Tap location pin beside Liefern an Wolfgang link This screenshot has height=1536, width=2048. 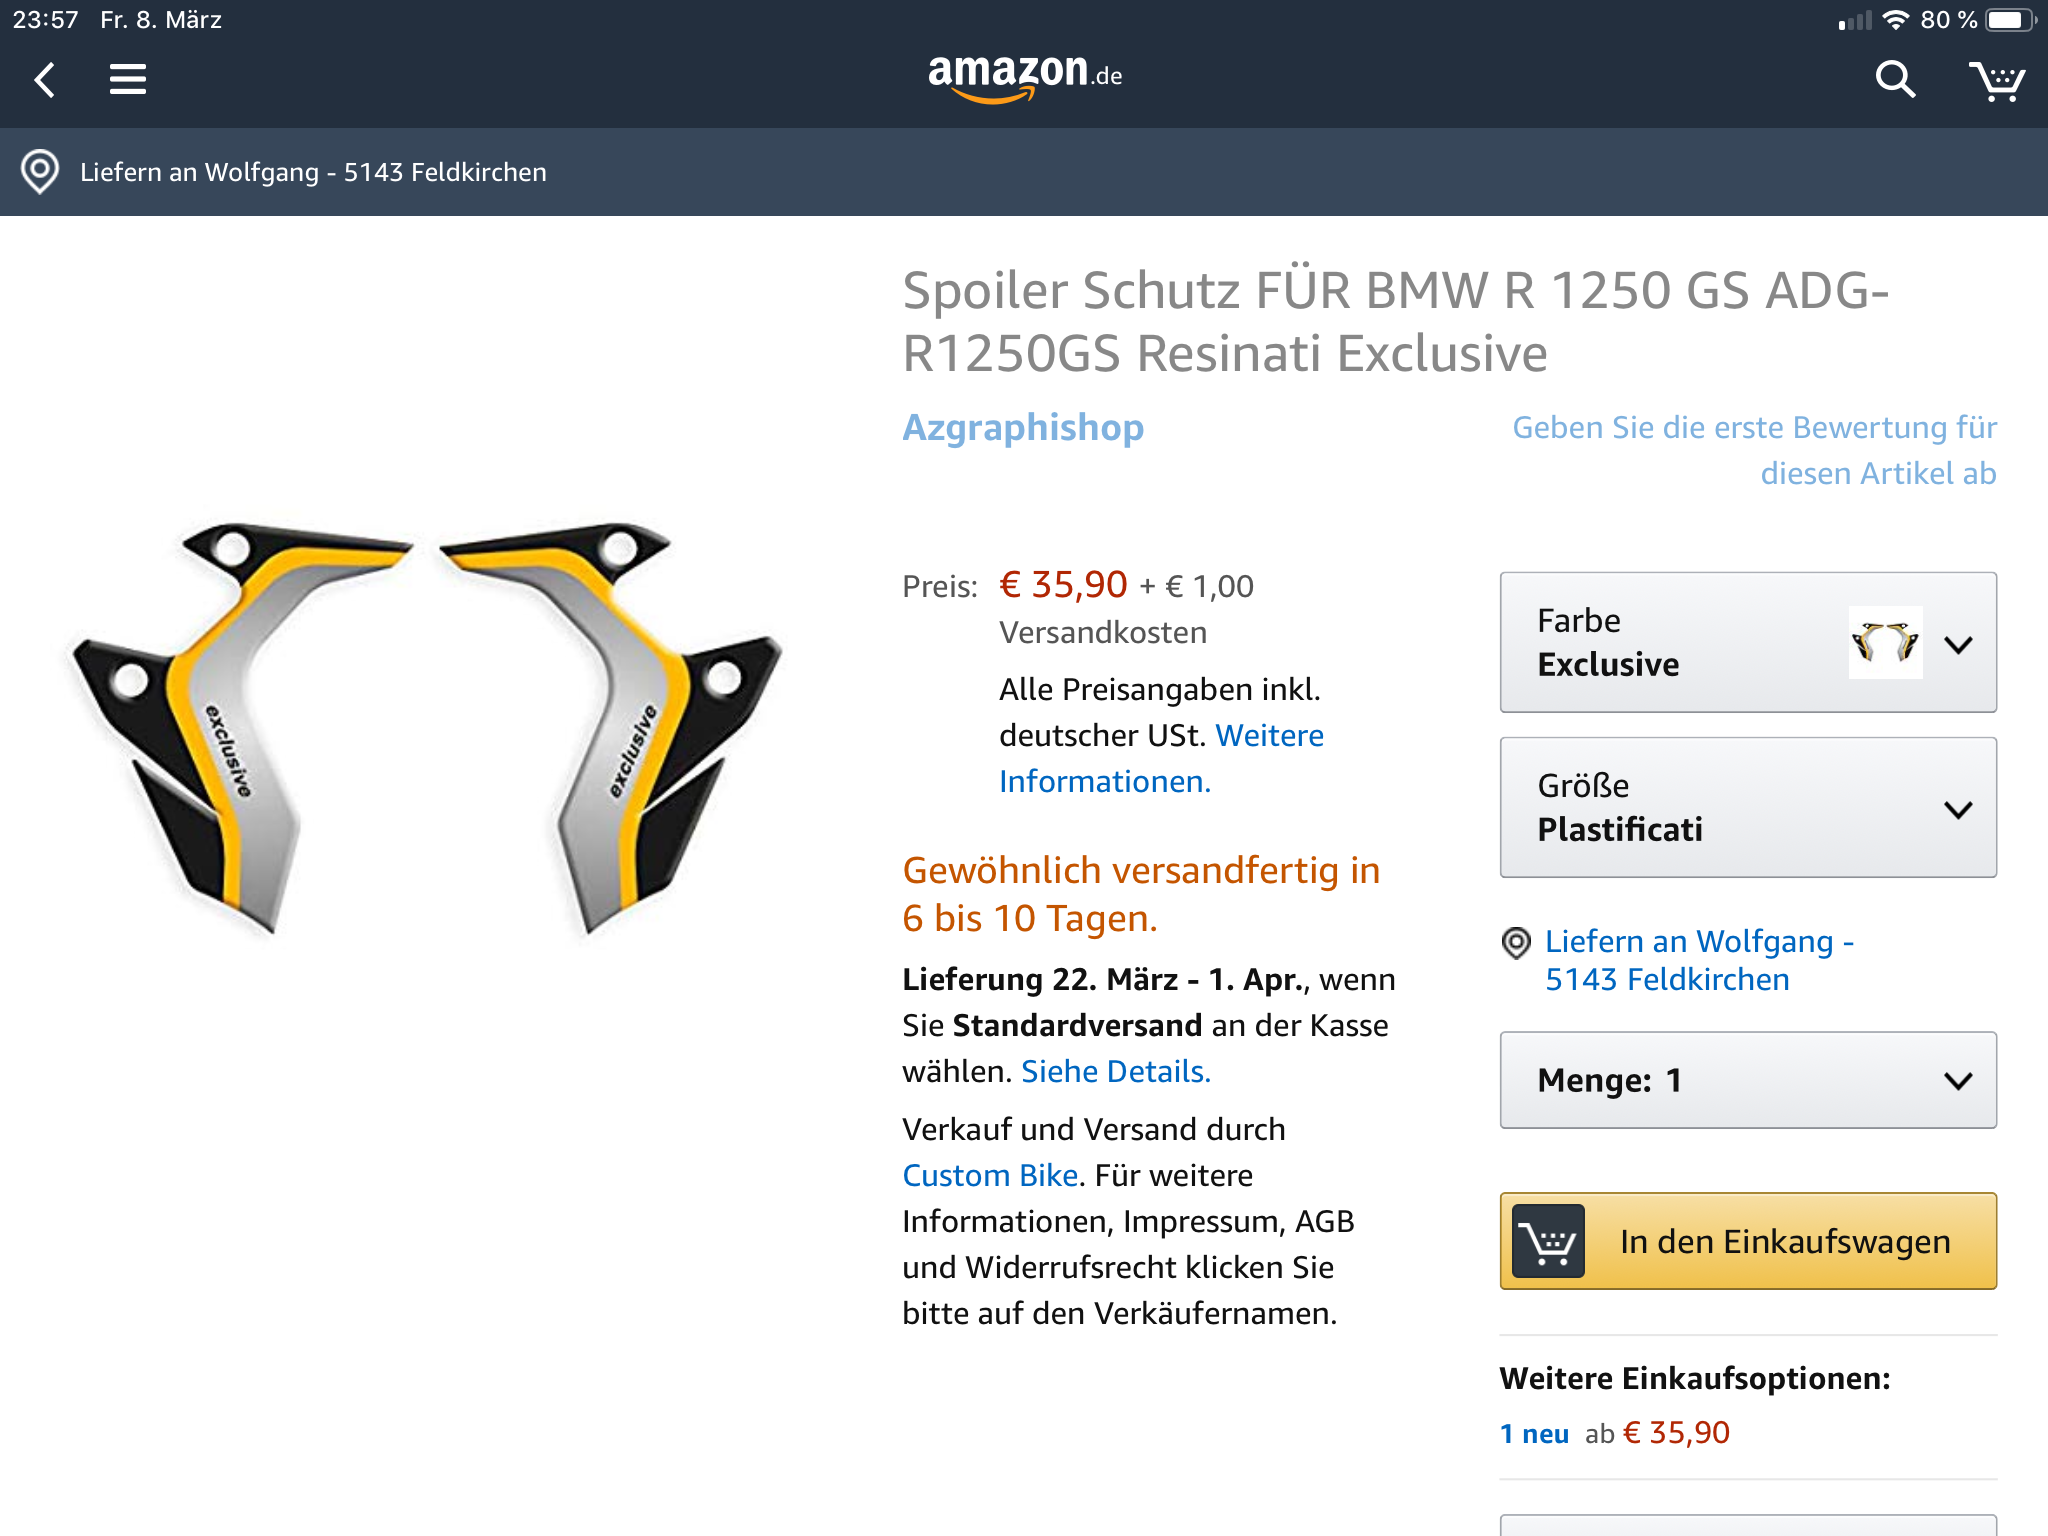coord(1516,942)
